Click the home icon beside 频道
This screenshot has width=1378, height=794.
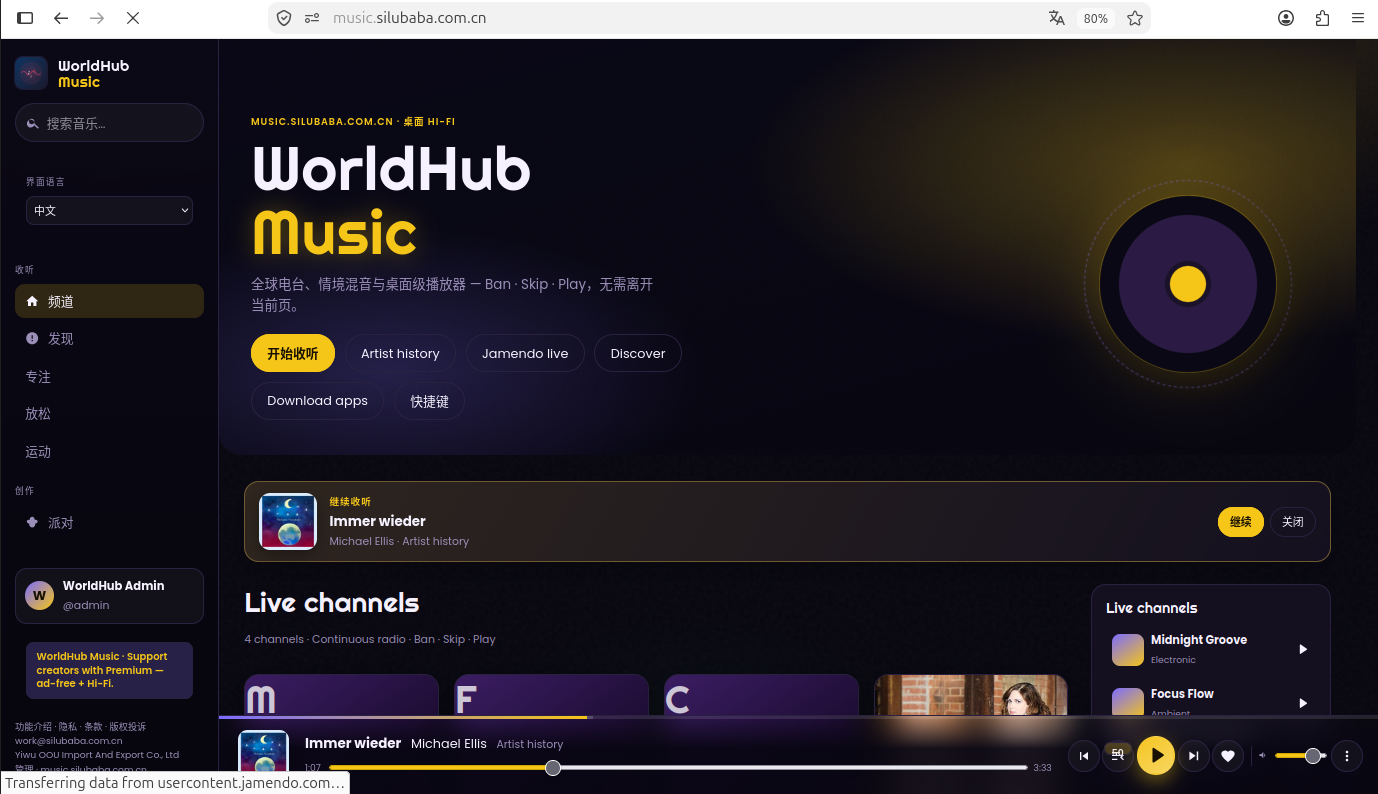coord(32,301)
